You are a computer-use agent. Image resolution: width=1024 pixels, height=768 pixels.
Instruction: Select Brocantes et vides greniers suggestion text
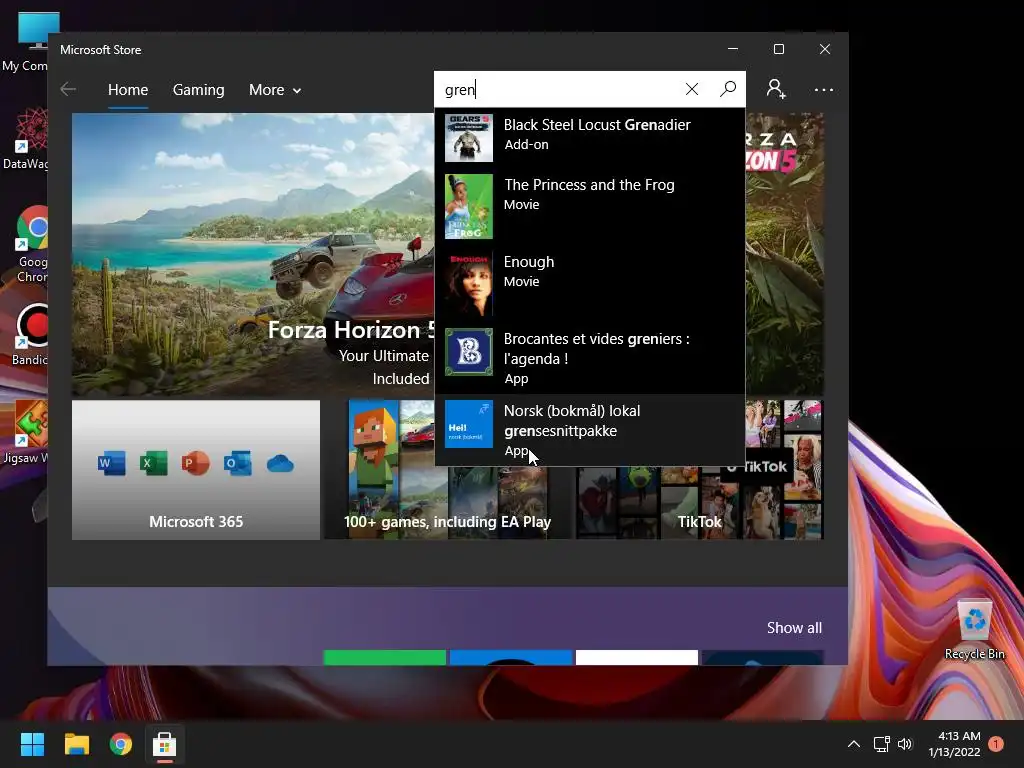pyautogui.click(x=596, y=349)
